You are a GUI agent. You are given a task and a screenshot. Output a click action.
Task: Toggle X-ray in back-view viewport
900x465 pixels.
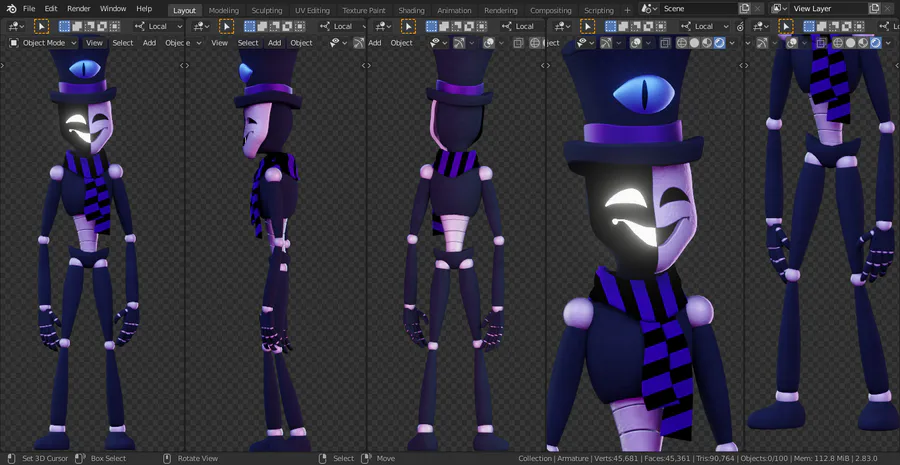pos(518,42)
